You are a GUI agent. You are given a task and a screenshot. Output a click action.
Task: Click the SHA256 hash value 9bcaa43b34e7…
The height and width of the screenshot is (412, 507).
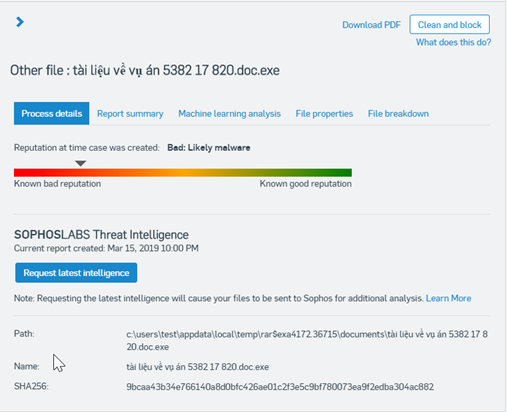280,387
